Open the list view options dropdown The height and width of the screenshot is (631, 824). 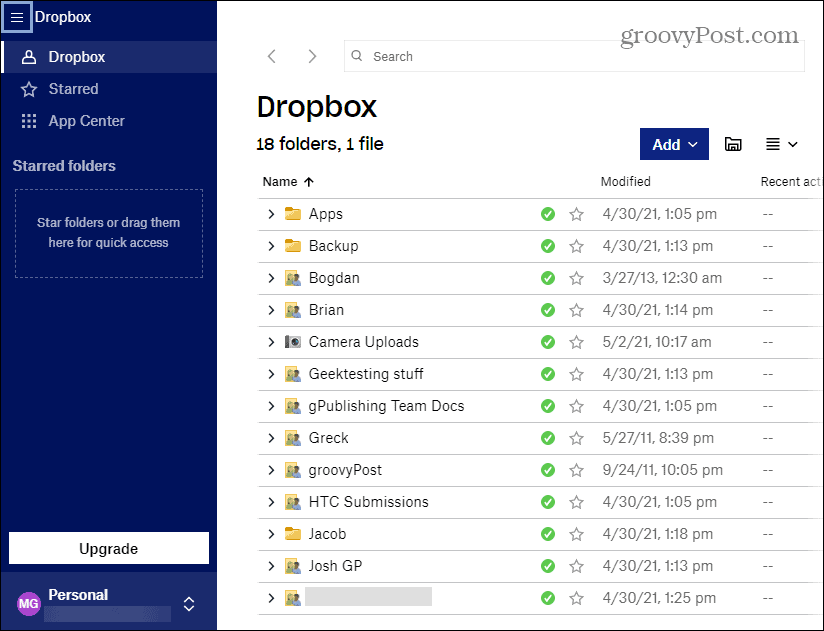pyautogui.click(x=781, y=144)
